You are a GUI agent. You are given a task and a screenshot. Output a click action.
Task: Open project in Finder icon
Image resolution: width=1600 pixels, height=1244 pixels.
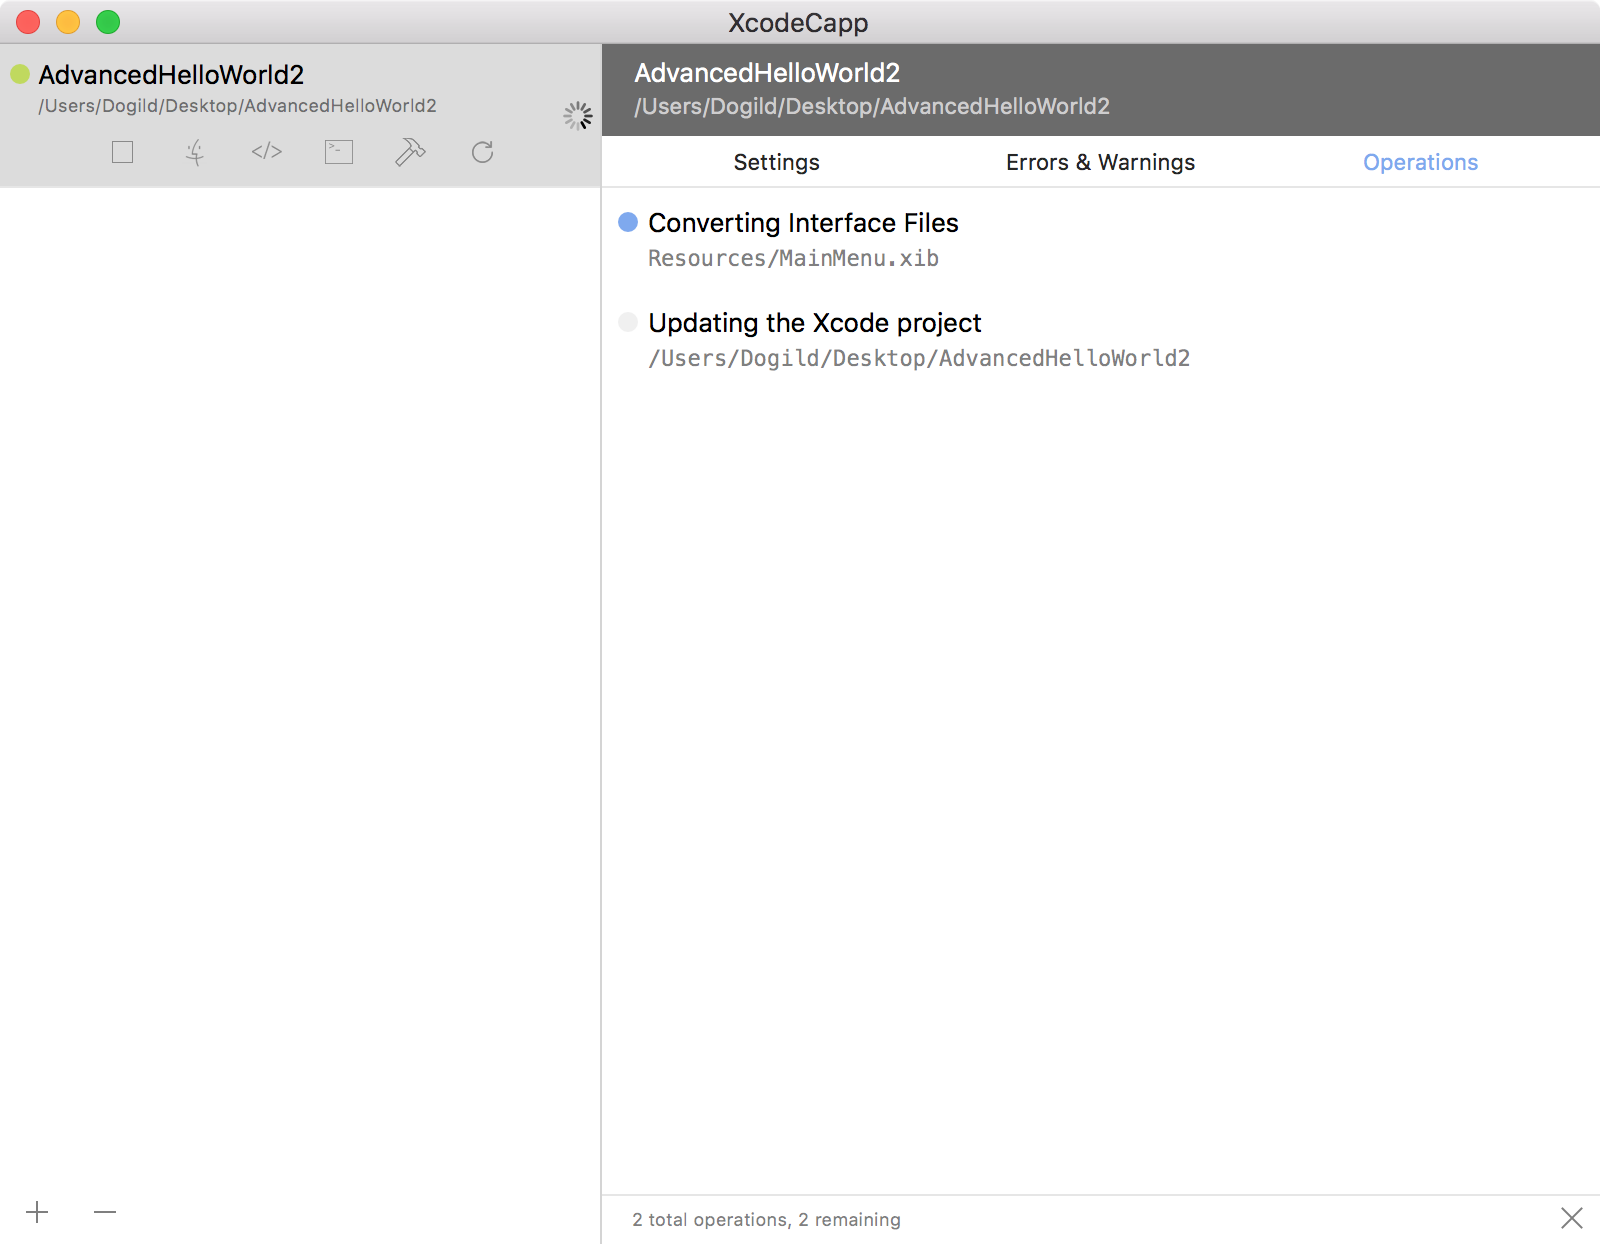pyautogui.click(x=195, y=152)
